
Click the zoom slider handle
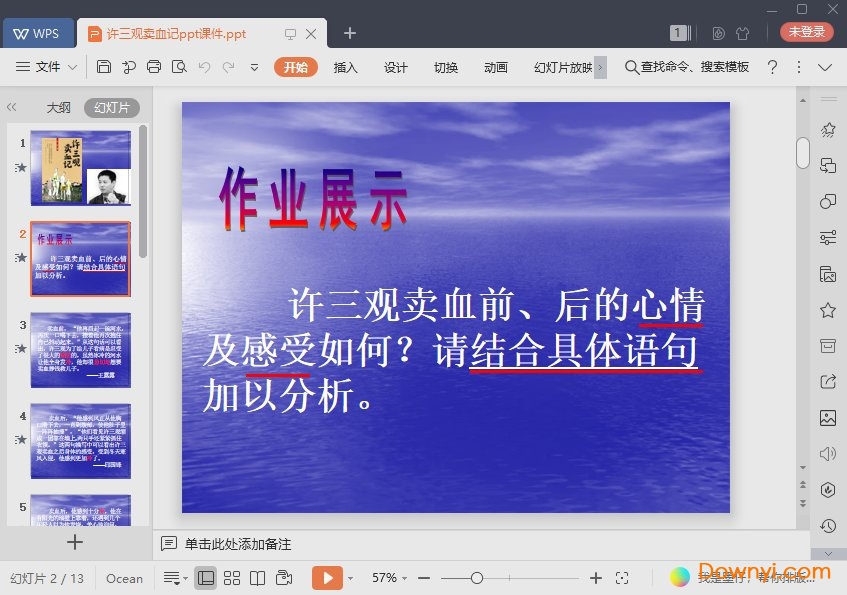pyautogui.click(x=477, y=578)
